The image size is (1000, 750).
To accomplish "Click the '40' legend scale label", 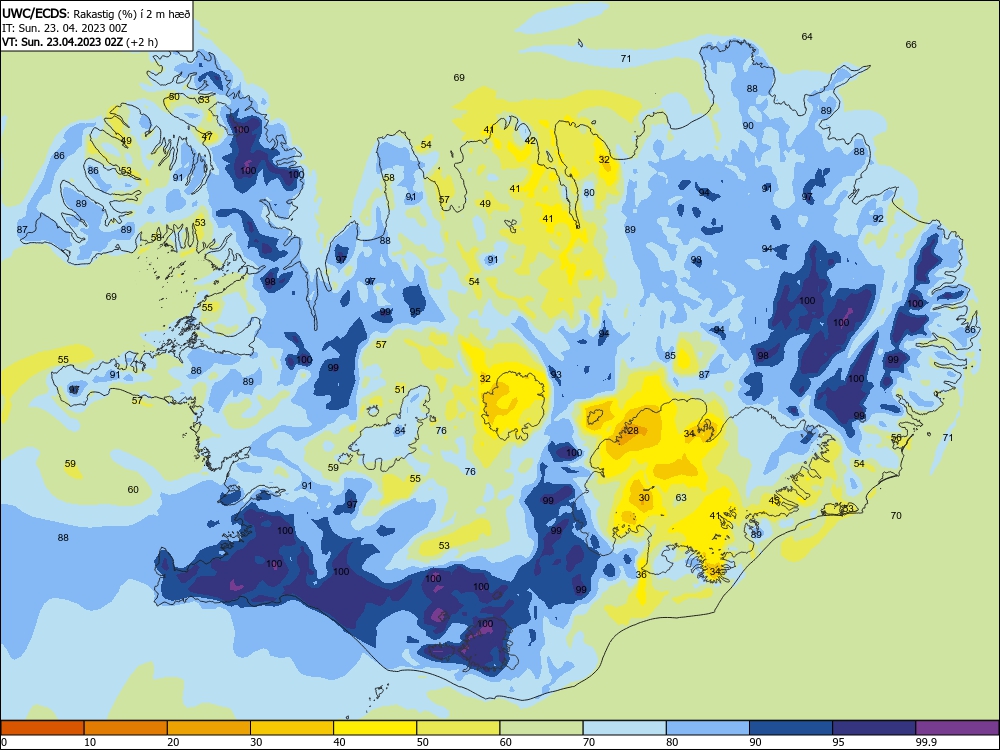I will tap(339, 742).
